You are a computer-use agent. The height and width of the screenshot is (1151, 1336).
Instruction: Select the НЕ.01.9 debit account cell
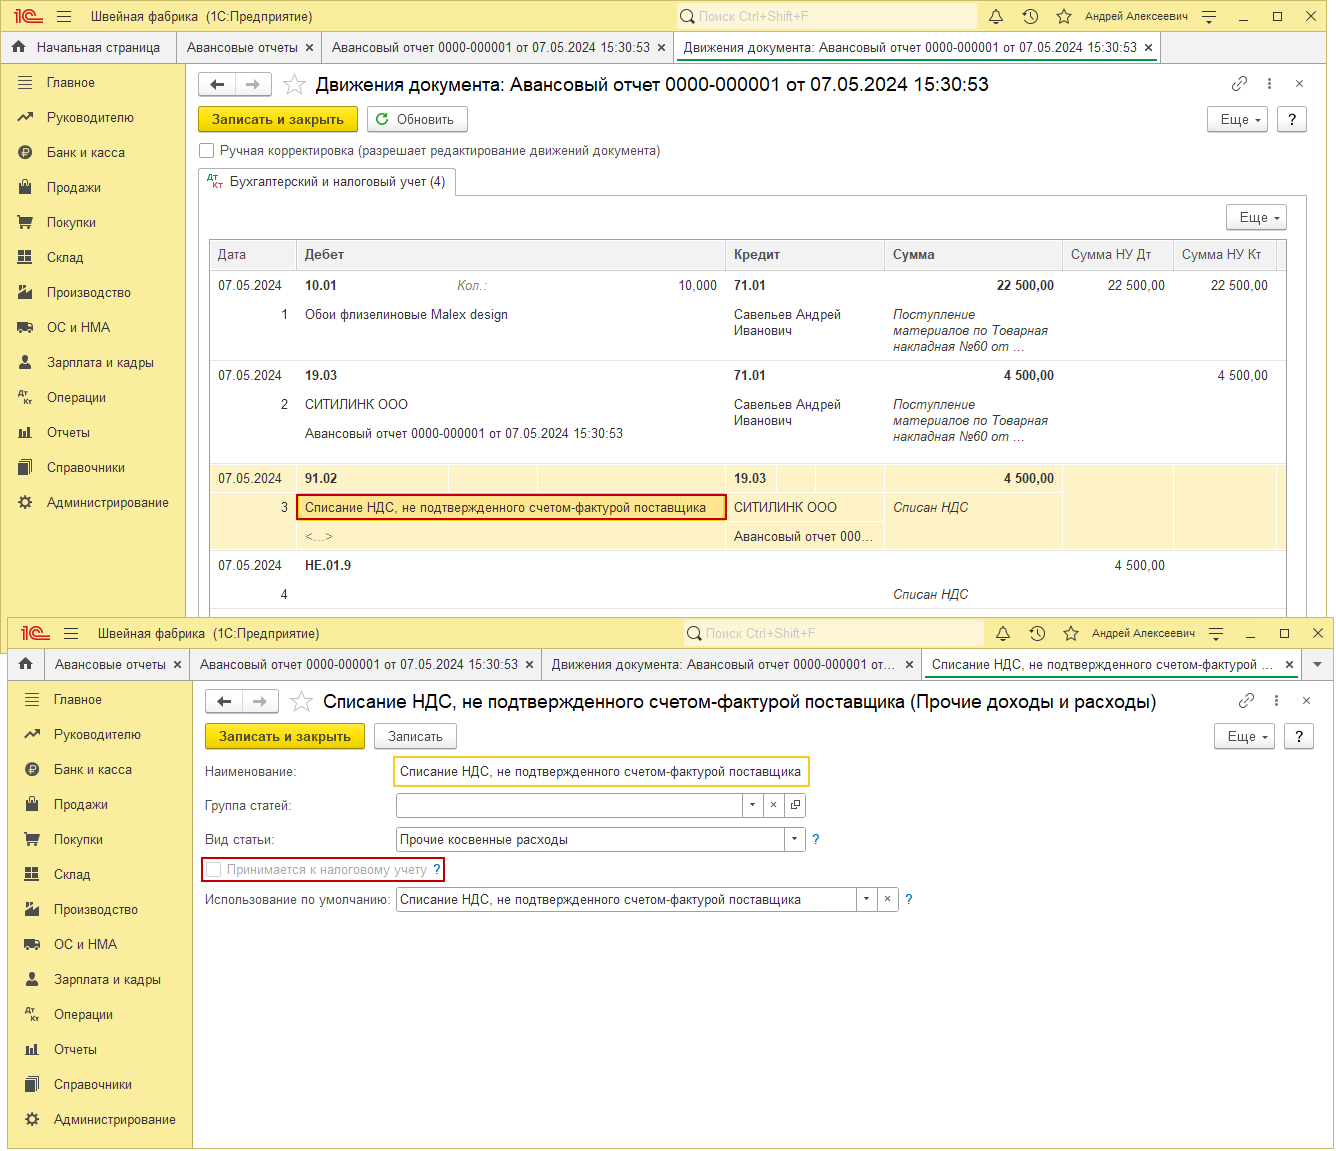point(510,565)
